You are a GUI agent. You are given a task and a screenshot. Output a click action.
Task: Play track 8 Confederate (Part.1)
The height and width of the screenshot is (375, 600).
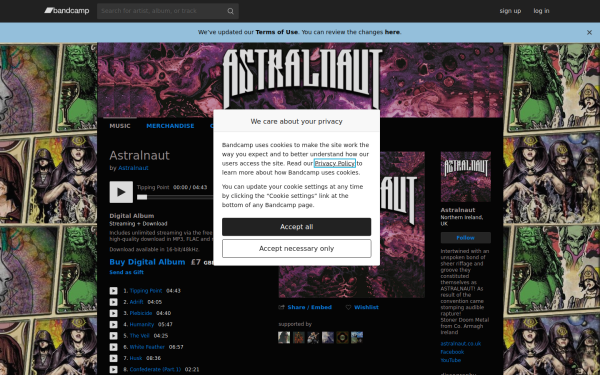point(114,370)
